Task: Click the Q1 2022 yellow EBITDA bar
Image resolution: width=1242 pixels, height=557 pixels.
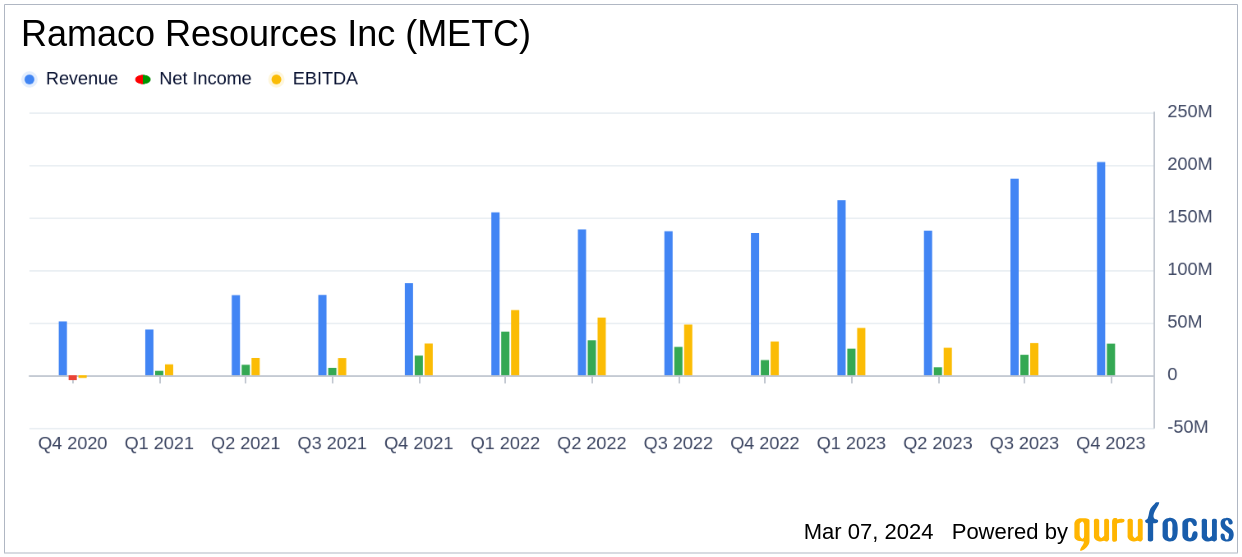Action: (x=515, y=343)
